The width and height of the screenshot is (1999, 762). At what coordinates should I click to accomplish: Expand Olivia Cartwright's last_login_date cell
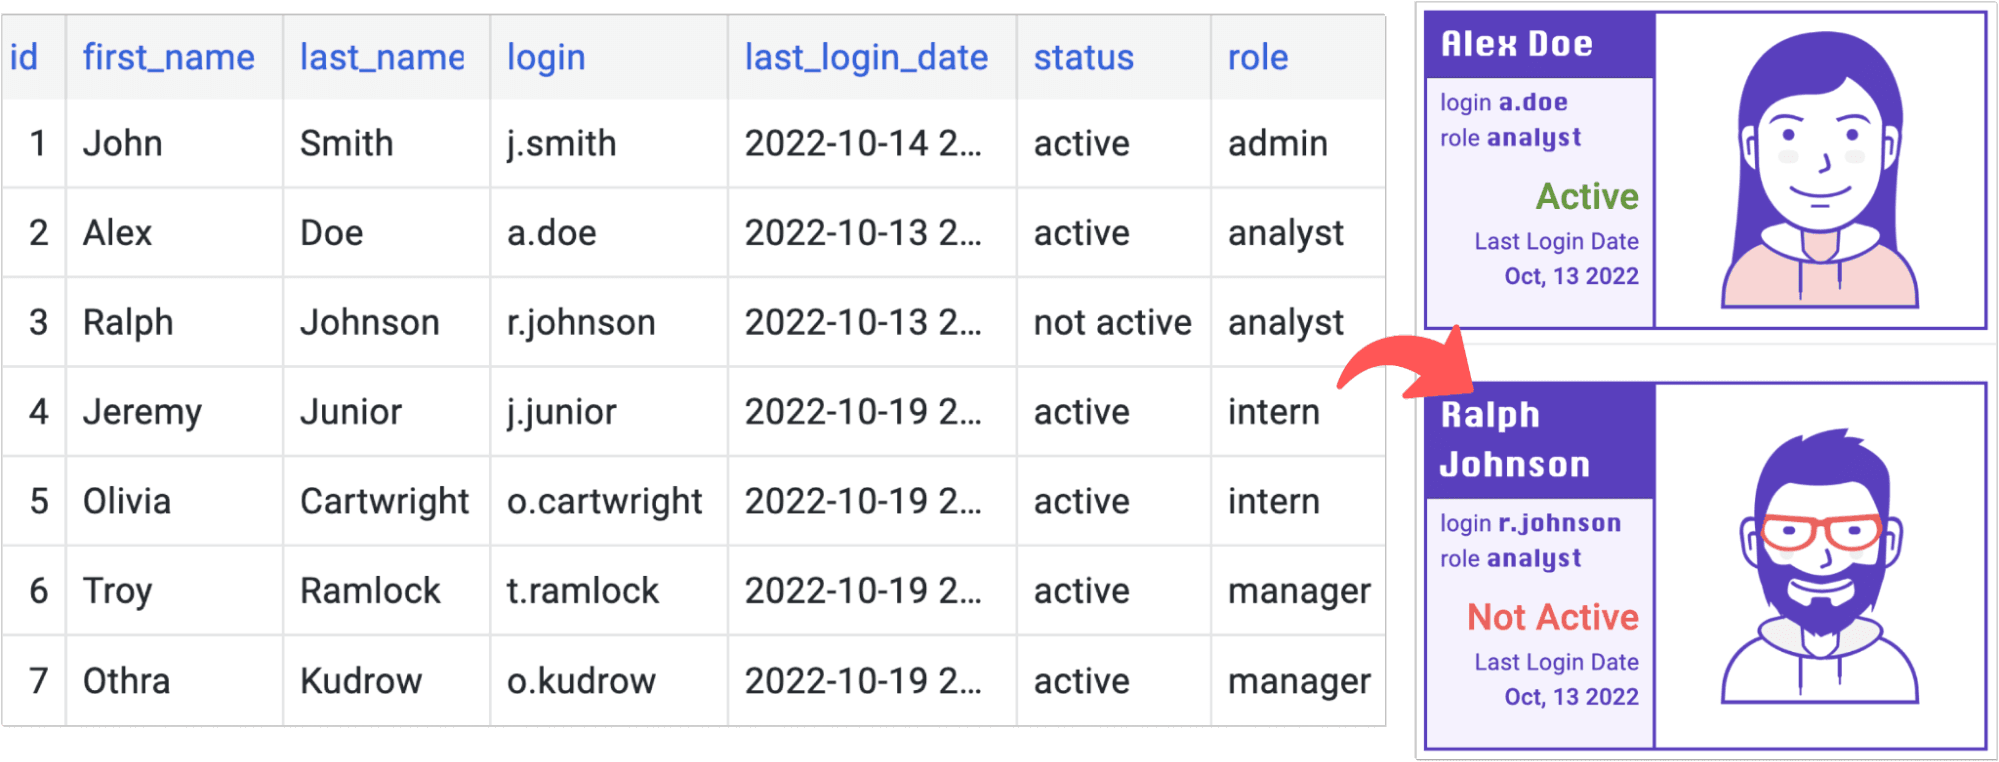pyautogui.click(x=862, y=501)
